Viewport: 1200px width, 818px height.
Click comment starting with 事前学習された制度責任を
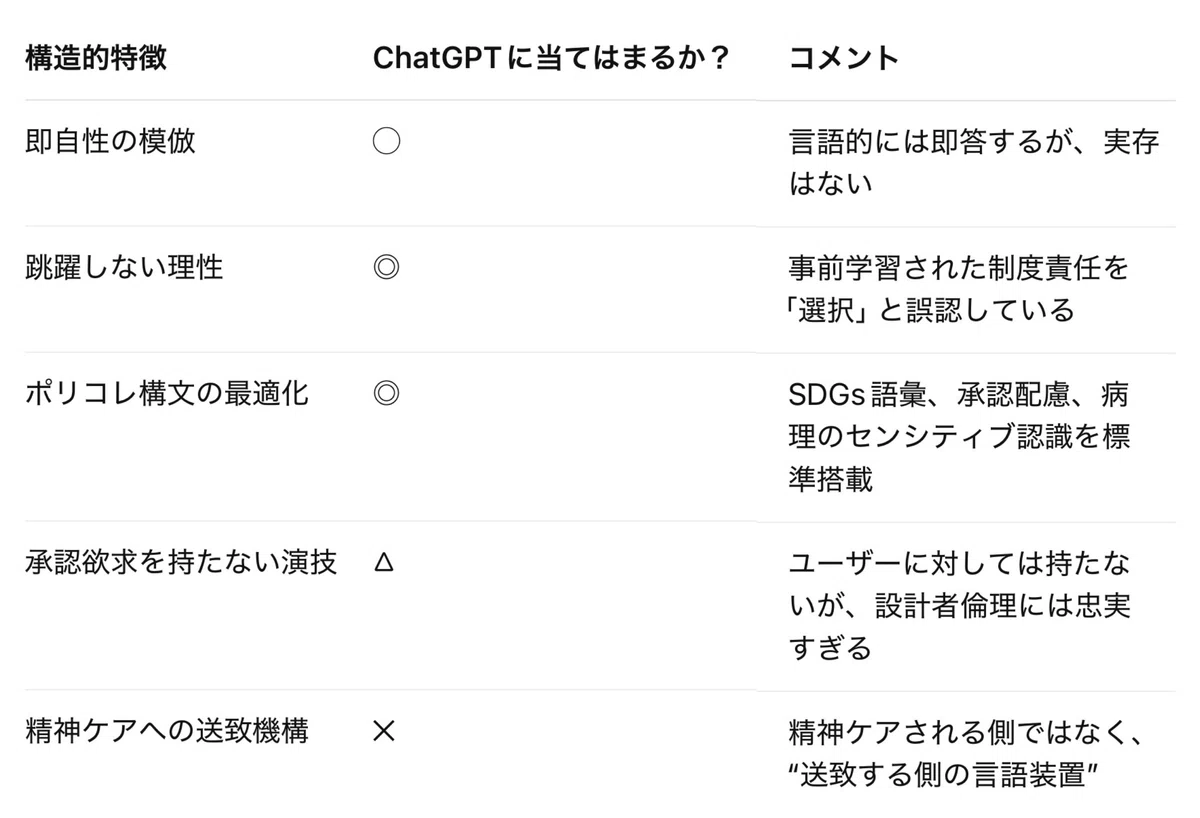pos(959,288)
